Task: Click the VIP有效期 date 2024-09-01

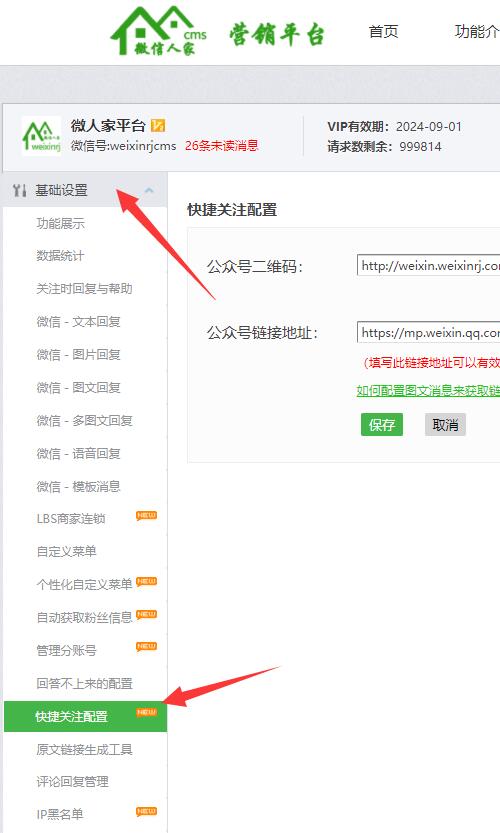Action: point(429,126)
